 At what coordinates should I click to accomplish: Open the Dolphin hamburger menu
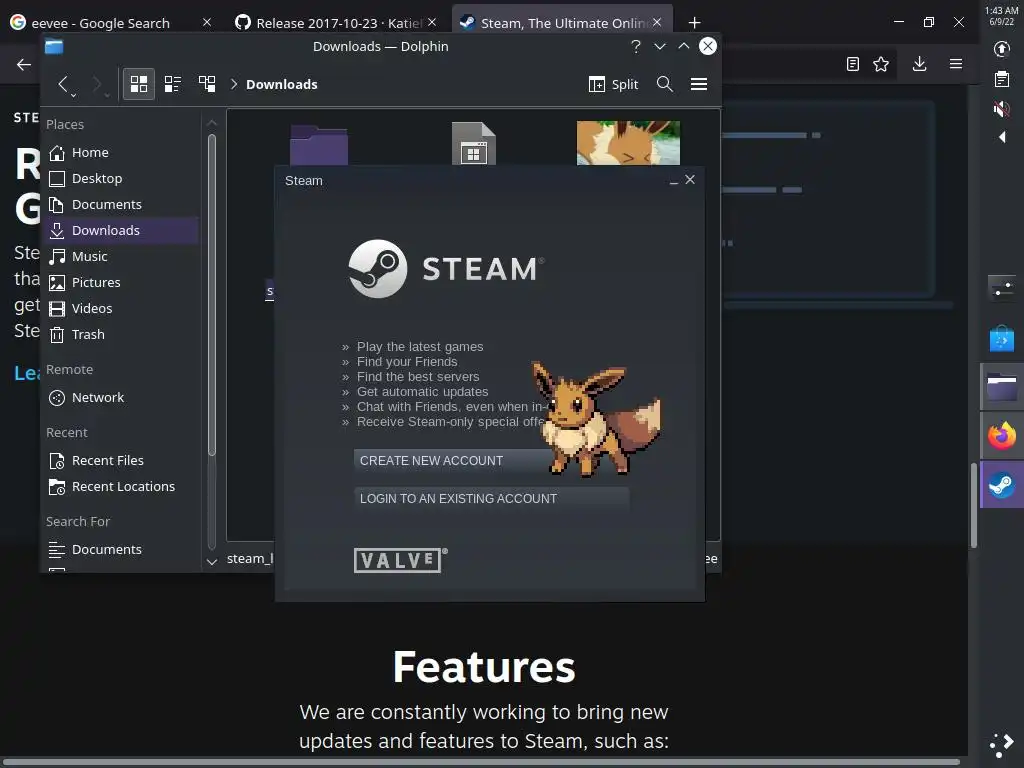tap(699, 84)
